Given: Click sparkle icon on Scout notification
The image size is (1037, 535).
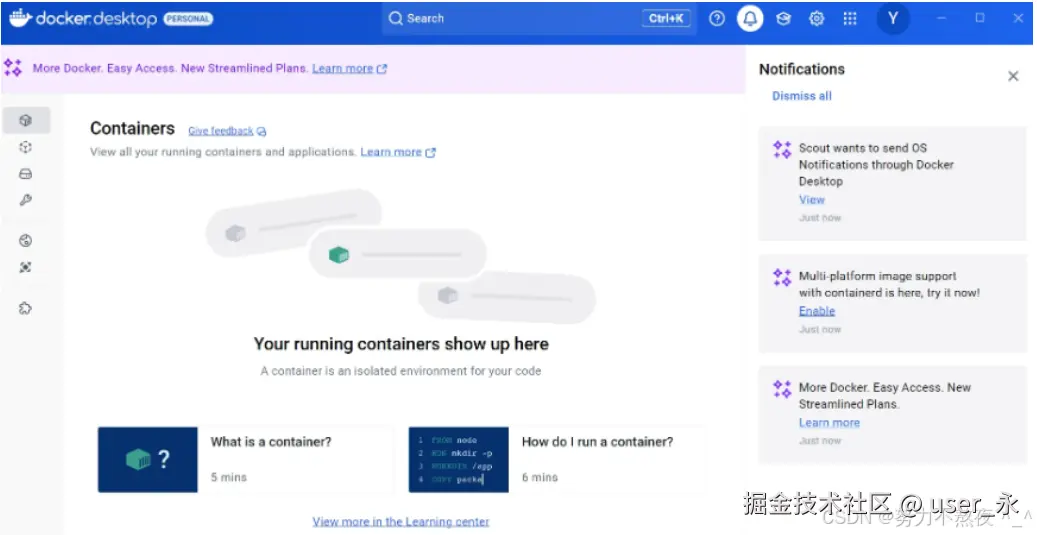Looking at the screenshot, I should (782, 150).
